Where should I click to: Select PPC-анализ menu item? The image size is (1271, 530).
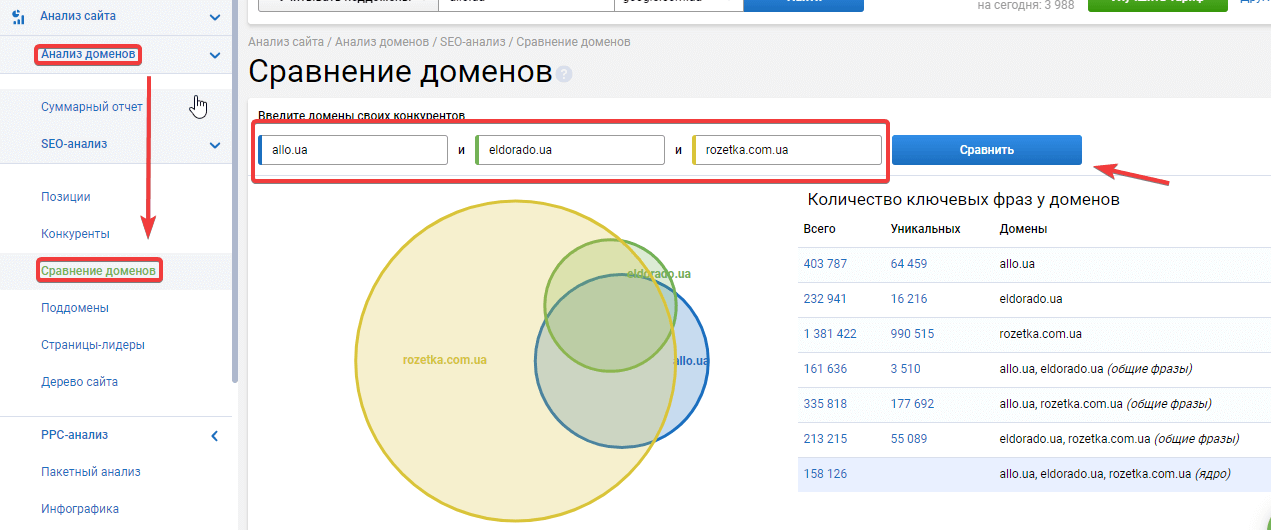pyautogui.click(x=74, y=435)
